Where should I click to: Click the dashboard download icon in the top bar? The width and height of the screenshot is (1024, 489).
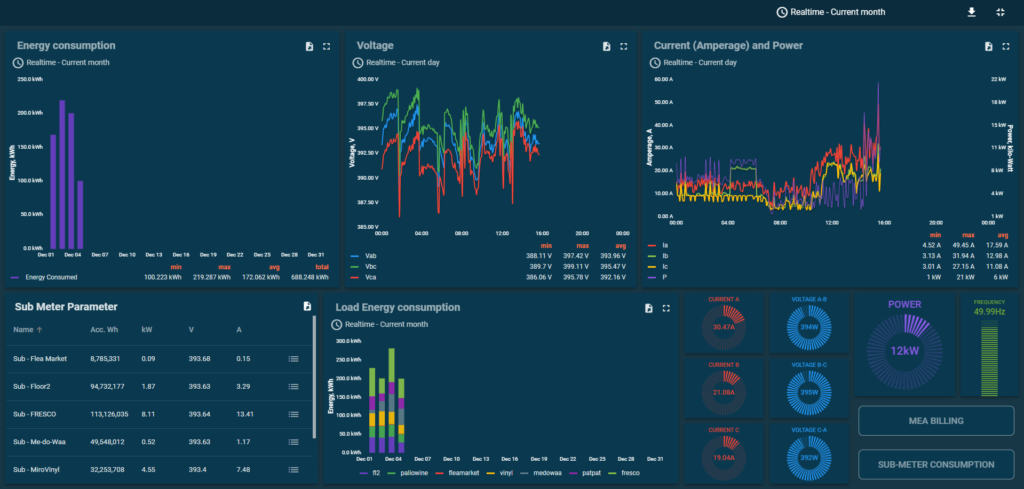point(970,12)
